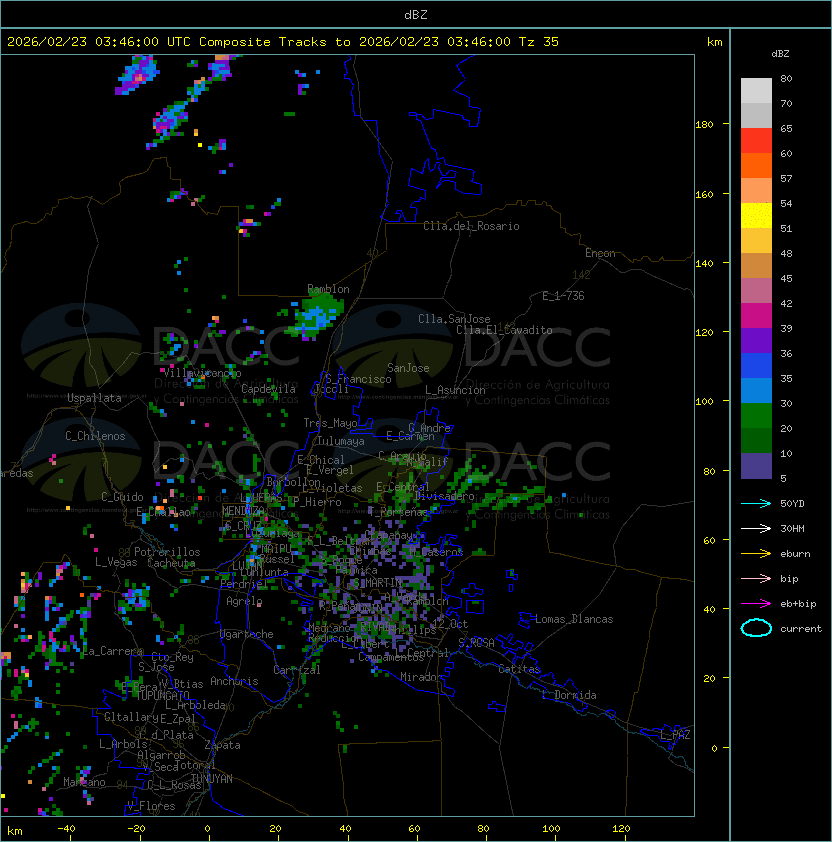
Task: Click the Encon map label
Action: 600,253
